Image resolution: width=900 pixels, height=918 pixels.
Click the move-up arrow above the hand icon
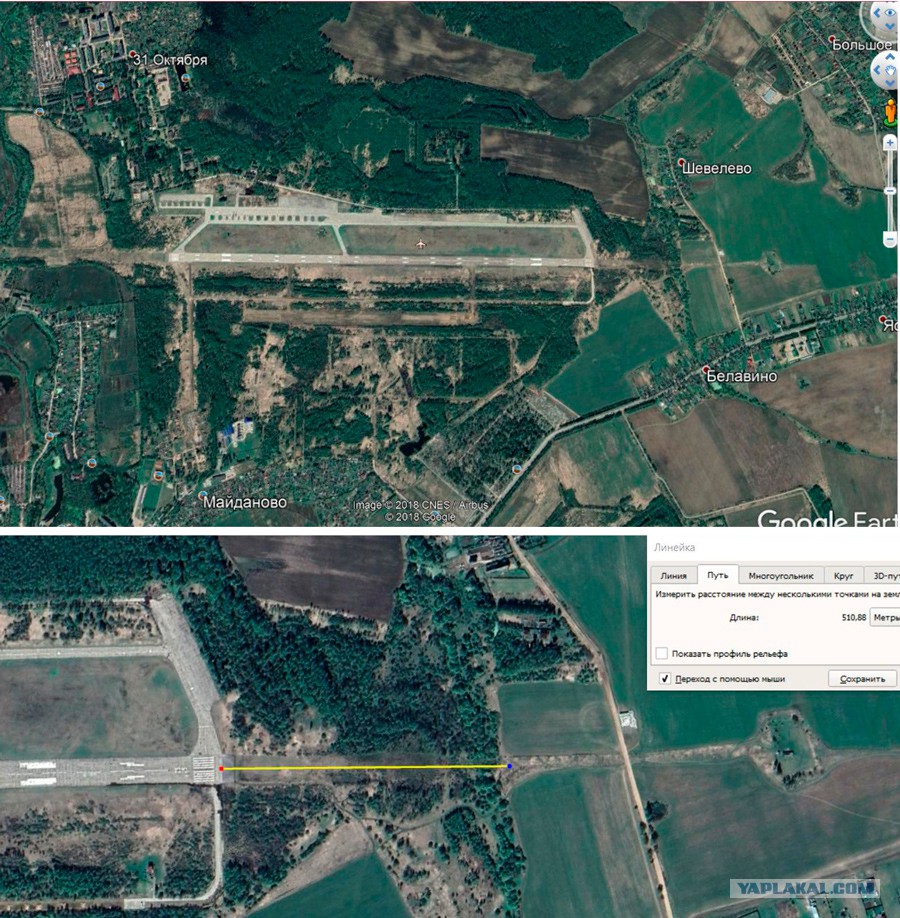(890, 56)
